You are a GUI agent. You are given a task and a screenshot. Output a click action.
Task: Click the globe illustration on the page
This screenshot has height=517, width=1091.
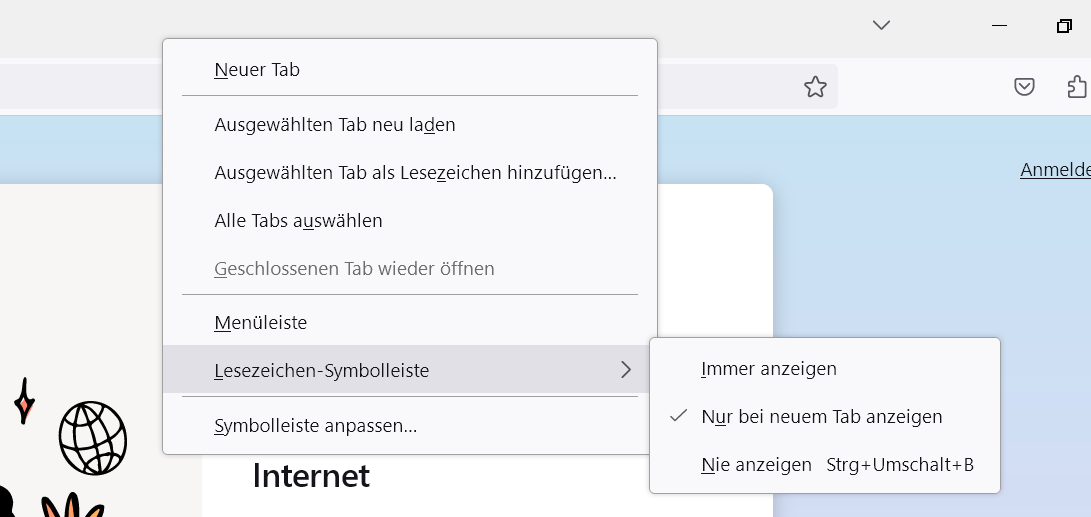pyautogui.click(x=93, y=438)
